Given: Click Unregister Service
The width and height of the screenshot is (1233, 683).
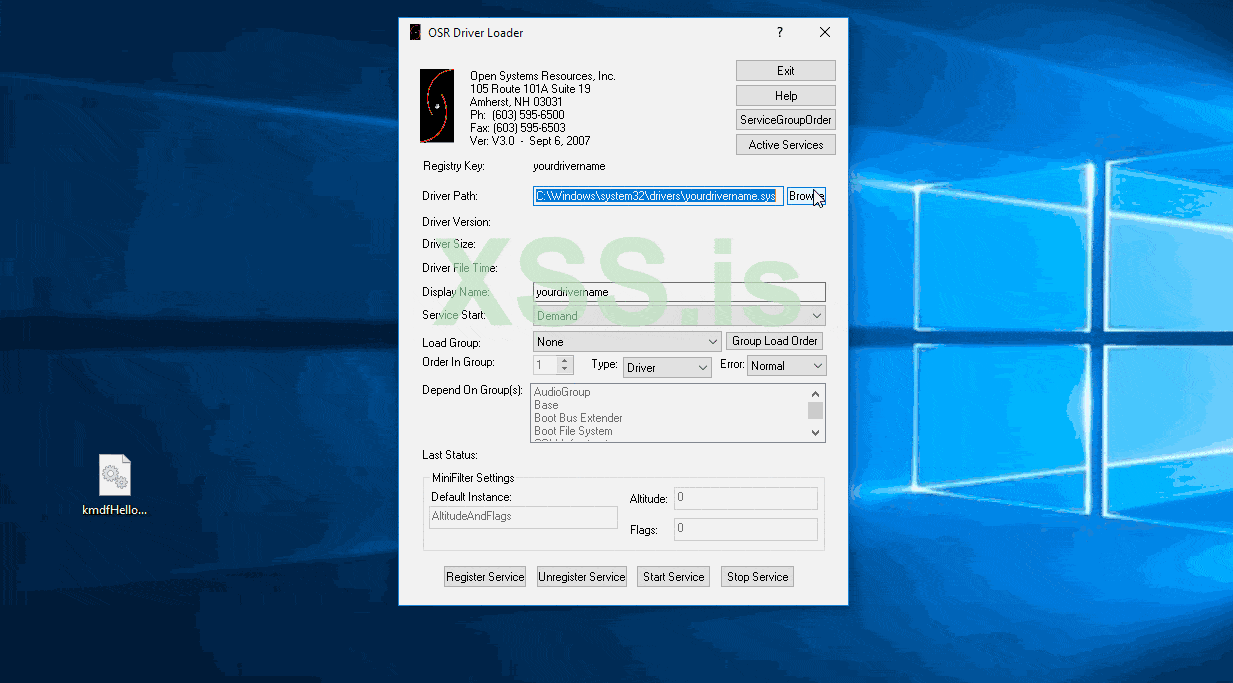Looking at the screenshot, I should click(582, 577).
